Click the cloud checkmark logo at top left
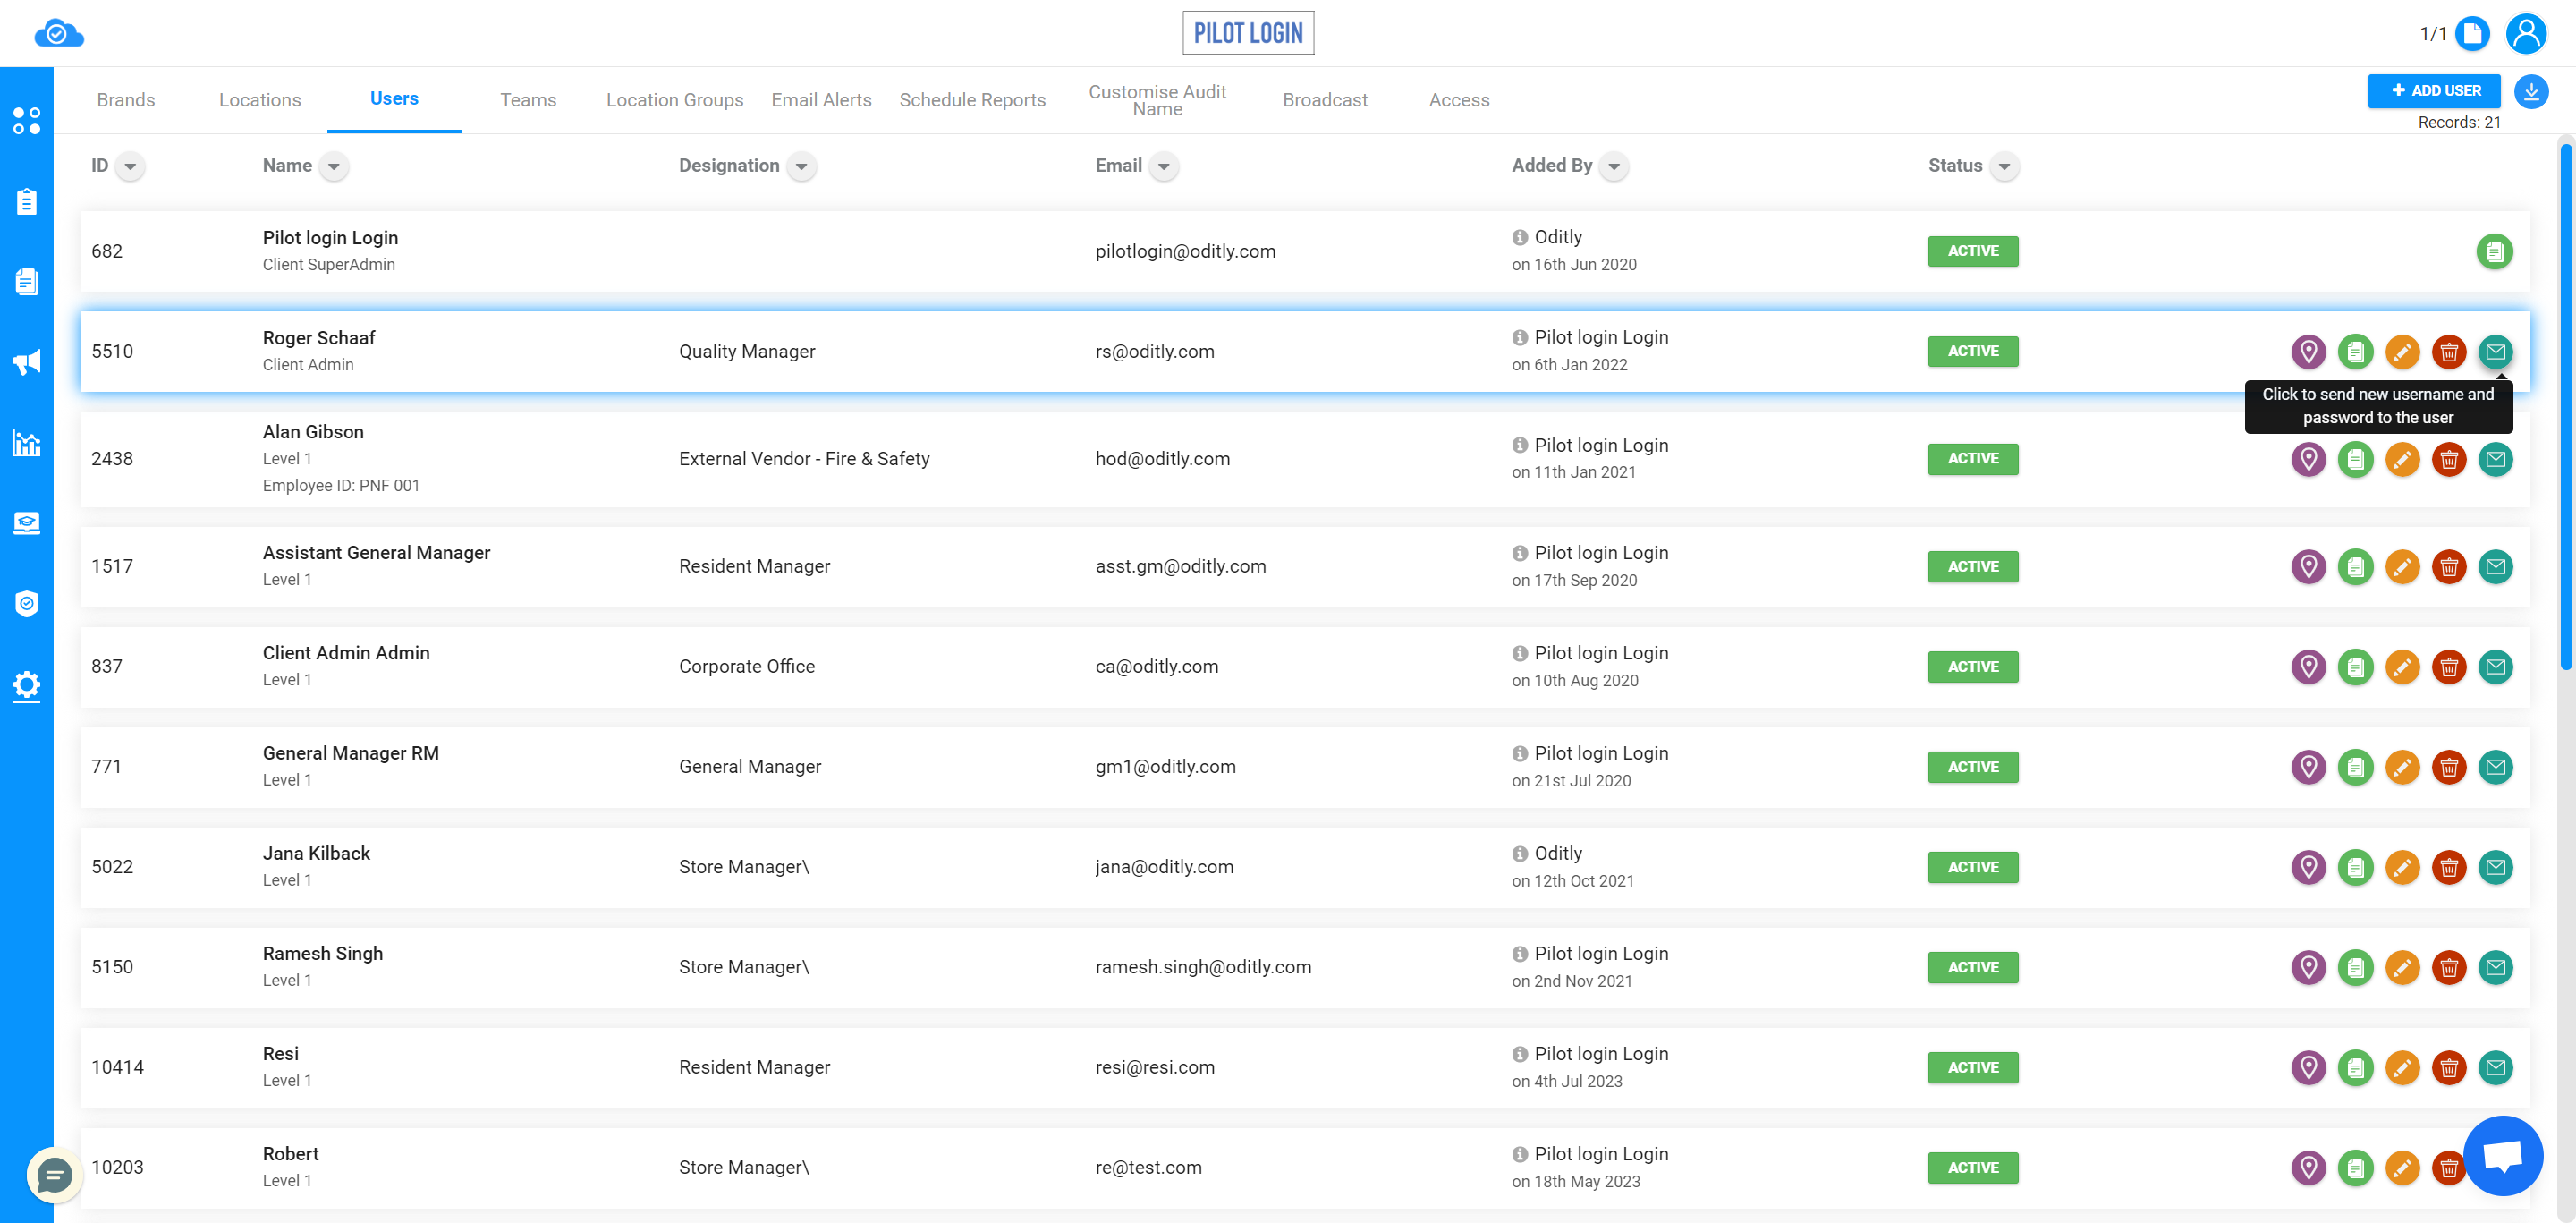The image size is (2576, 1223). point(59,34)
